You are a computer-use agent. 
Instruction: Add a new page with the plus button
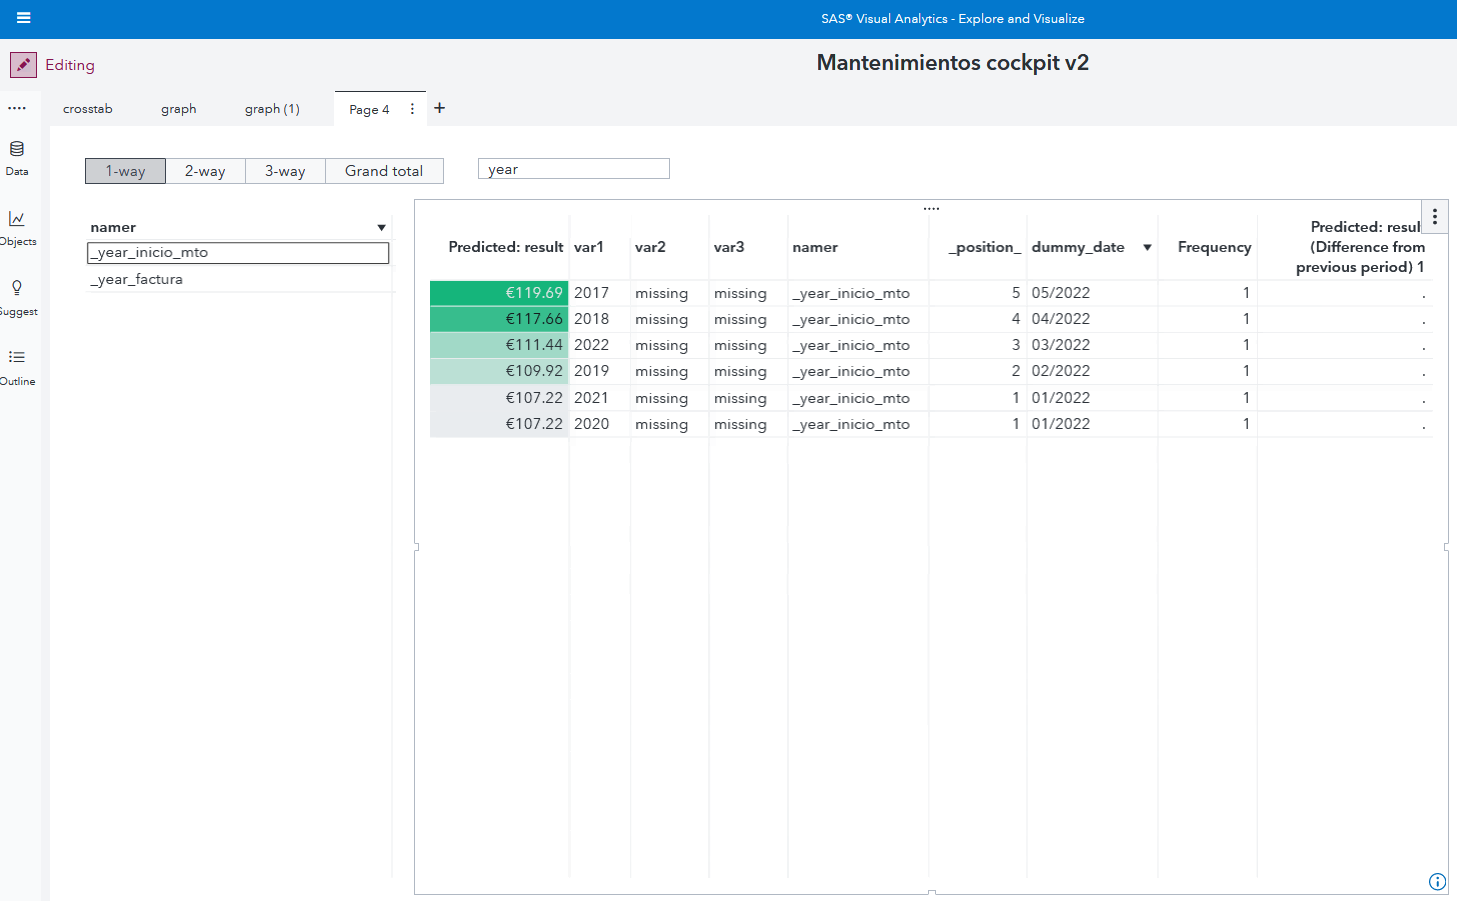438,107
